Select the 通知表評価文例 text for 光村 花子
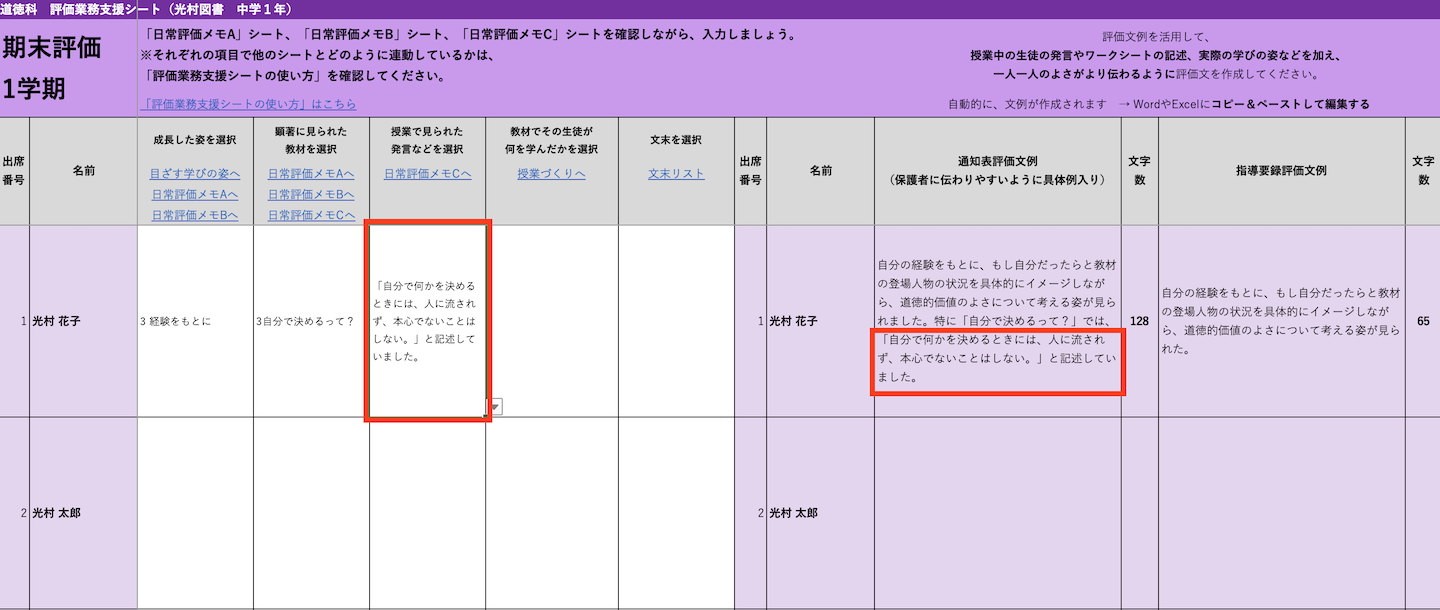 coord(996,320)
